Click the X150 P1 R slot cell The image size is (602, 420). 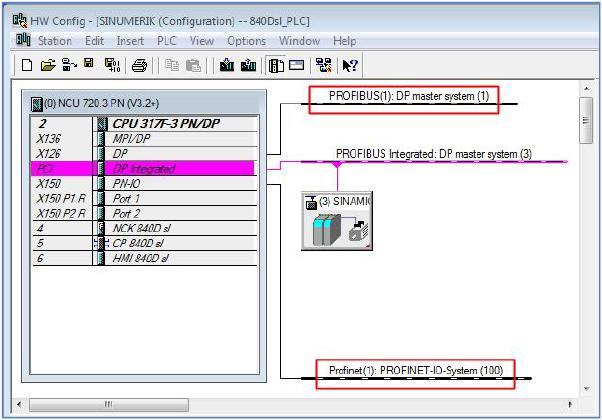click(x=62, y=198)
